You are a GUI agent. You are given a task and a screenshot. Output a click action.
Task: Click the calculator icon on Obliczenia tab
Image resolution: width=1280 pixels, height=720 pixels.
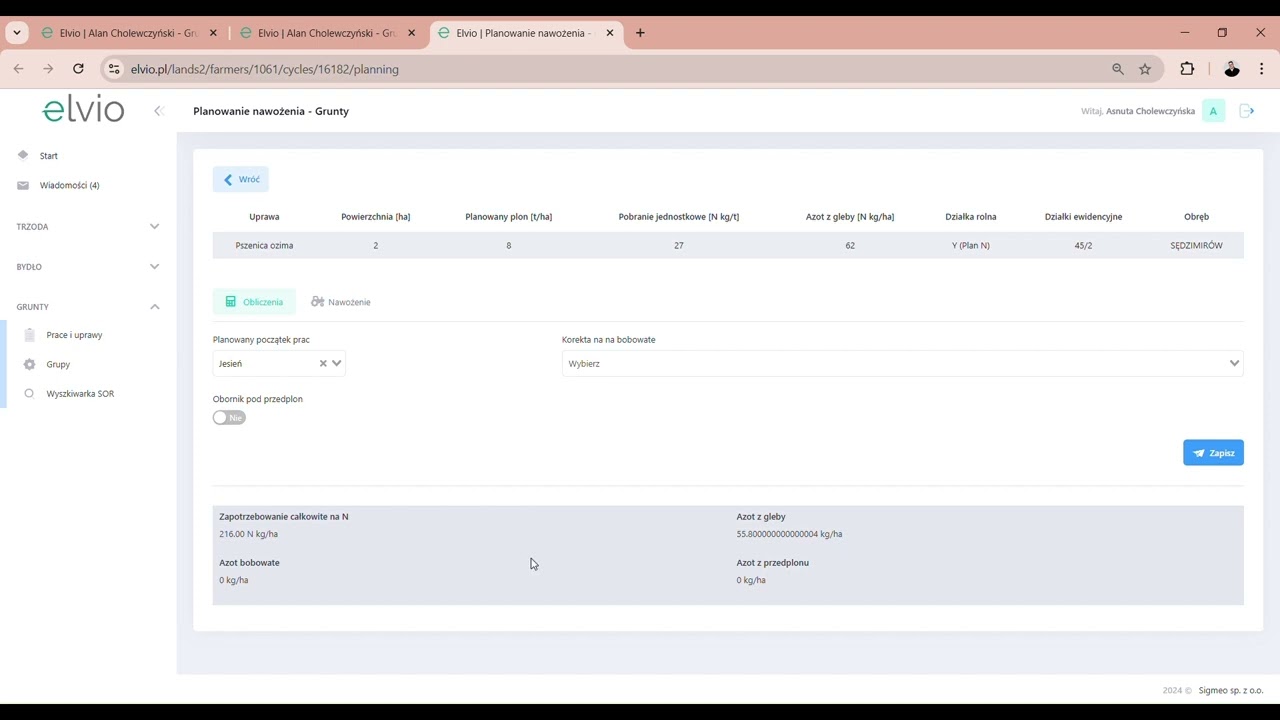pos(230,302)
